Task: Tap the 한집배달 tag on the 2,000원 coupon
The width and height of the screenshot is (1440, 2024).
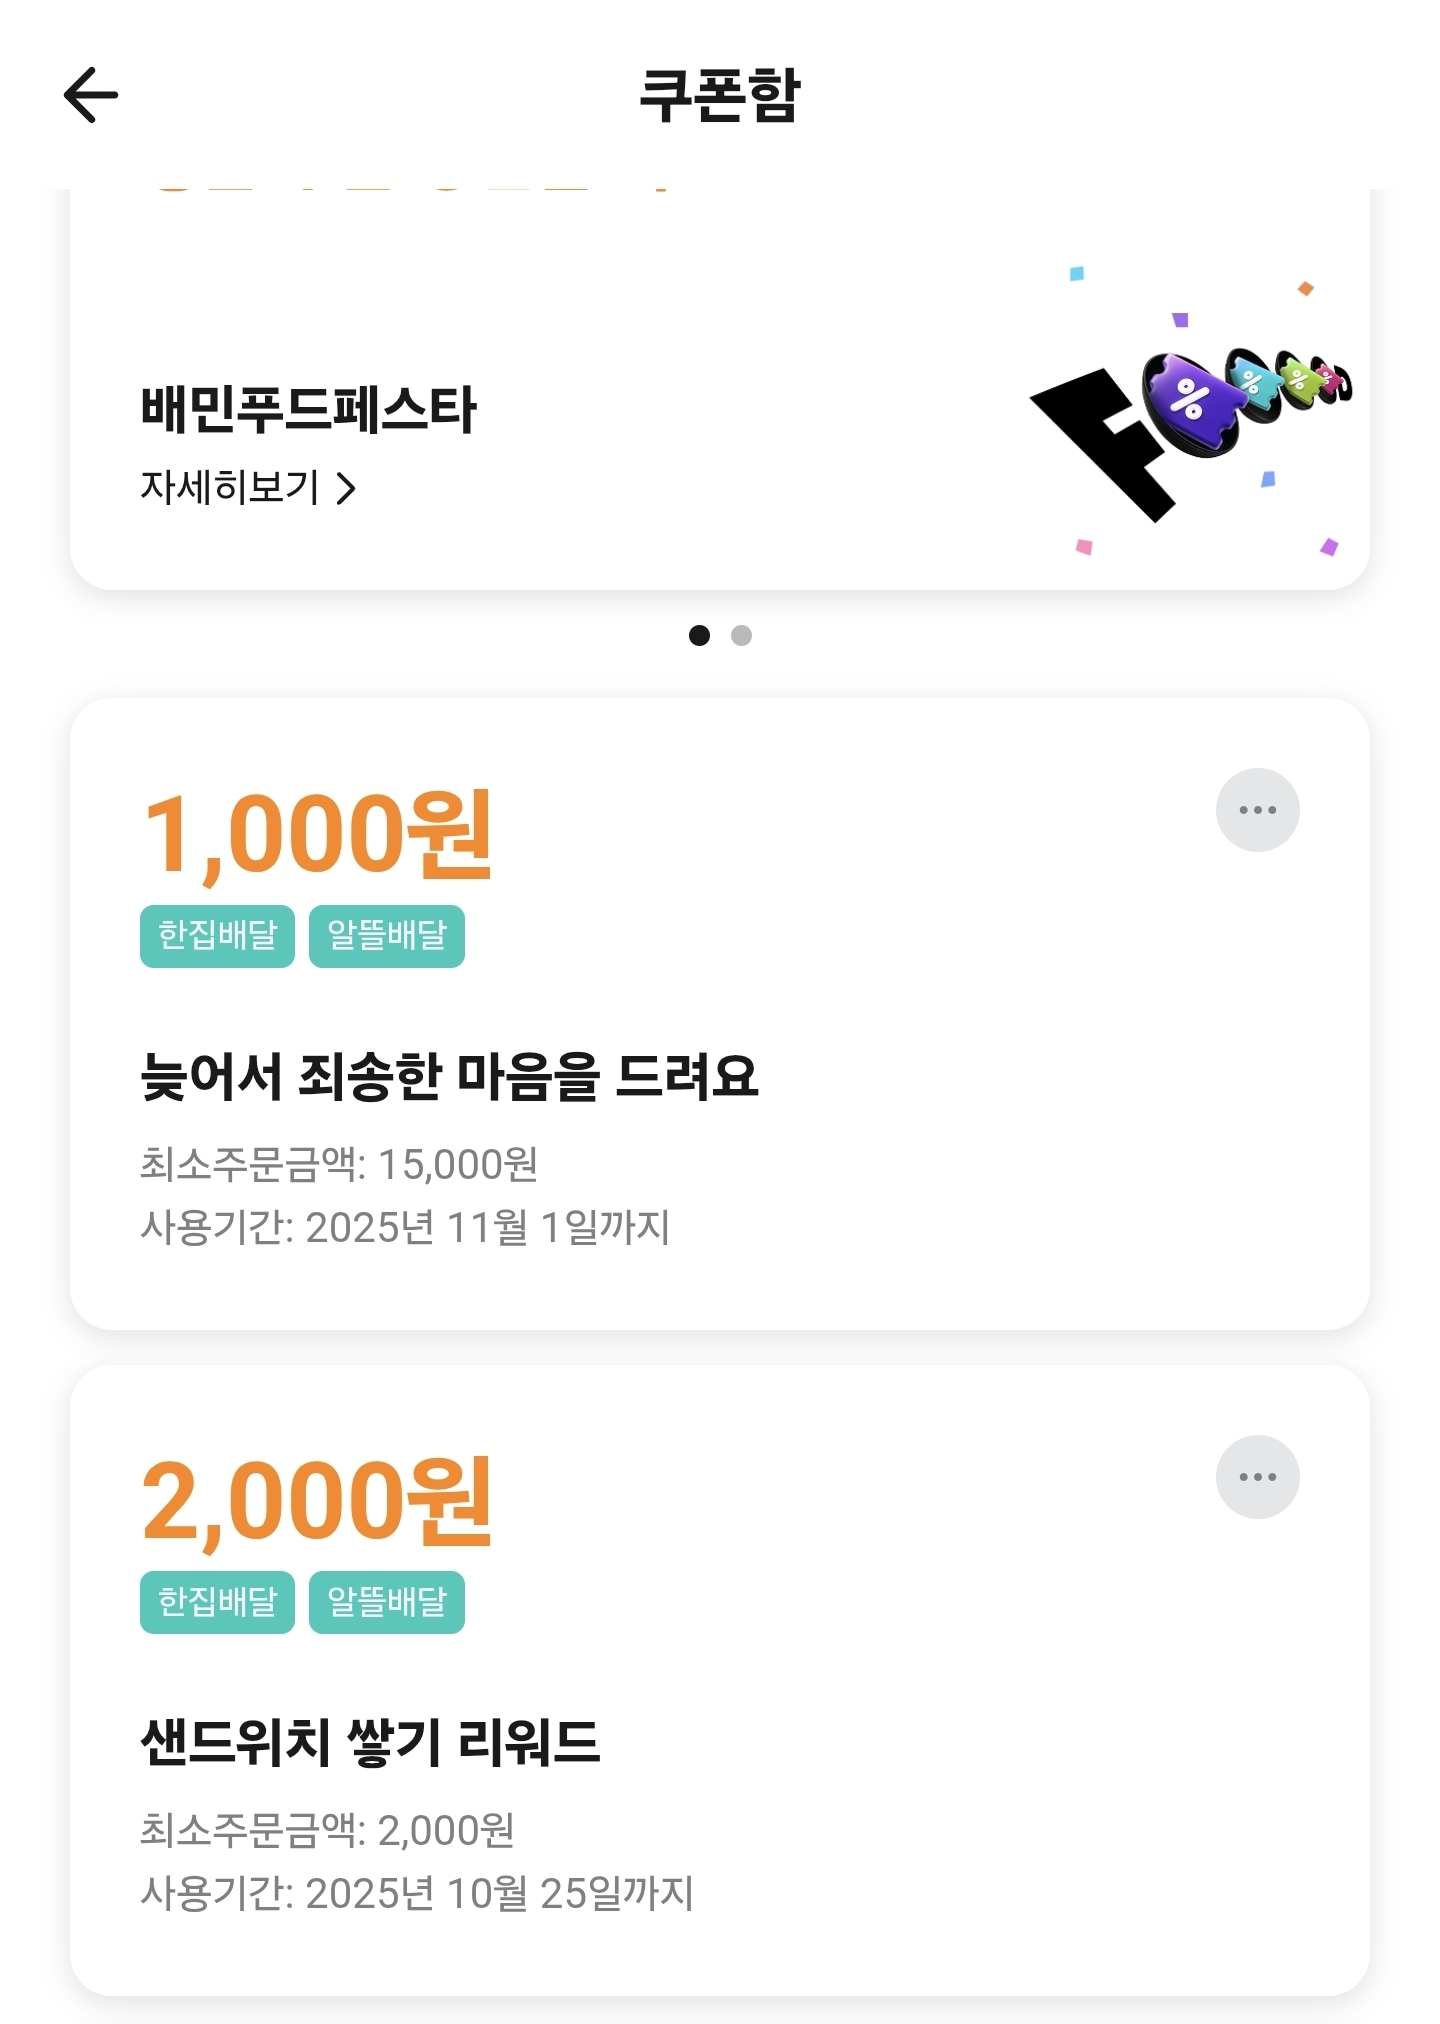Action: [217, 1602]
